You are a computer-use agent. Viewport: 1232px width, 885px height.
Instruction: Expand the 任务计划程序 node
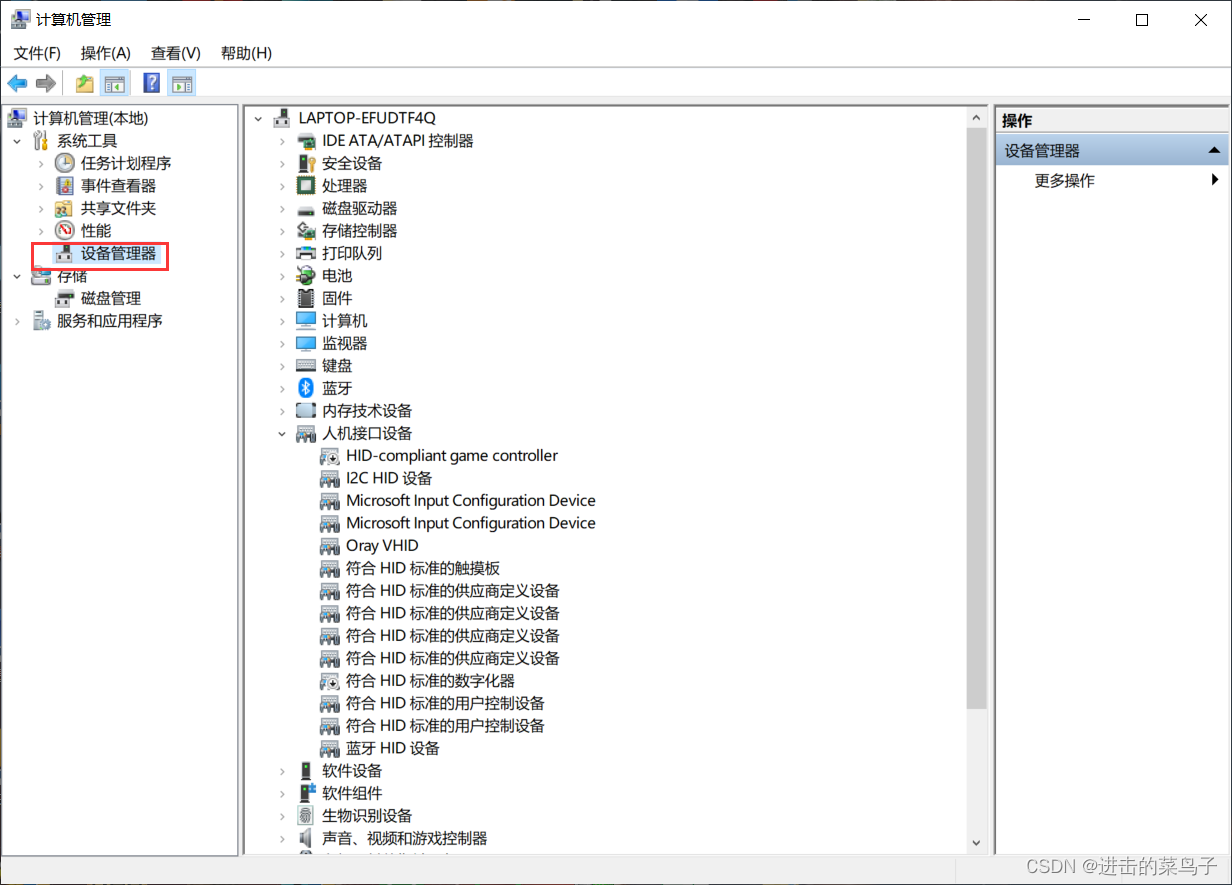pos(40,163)
